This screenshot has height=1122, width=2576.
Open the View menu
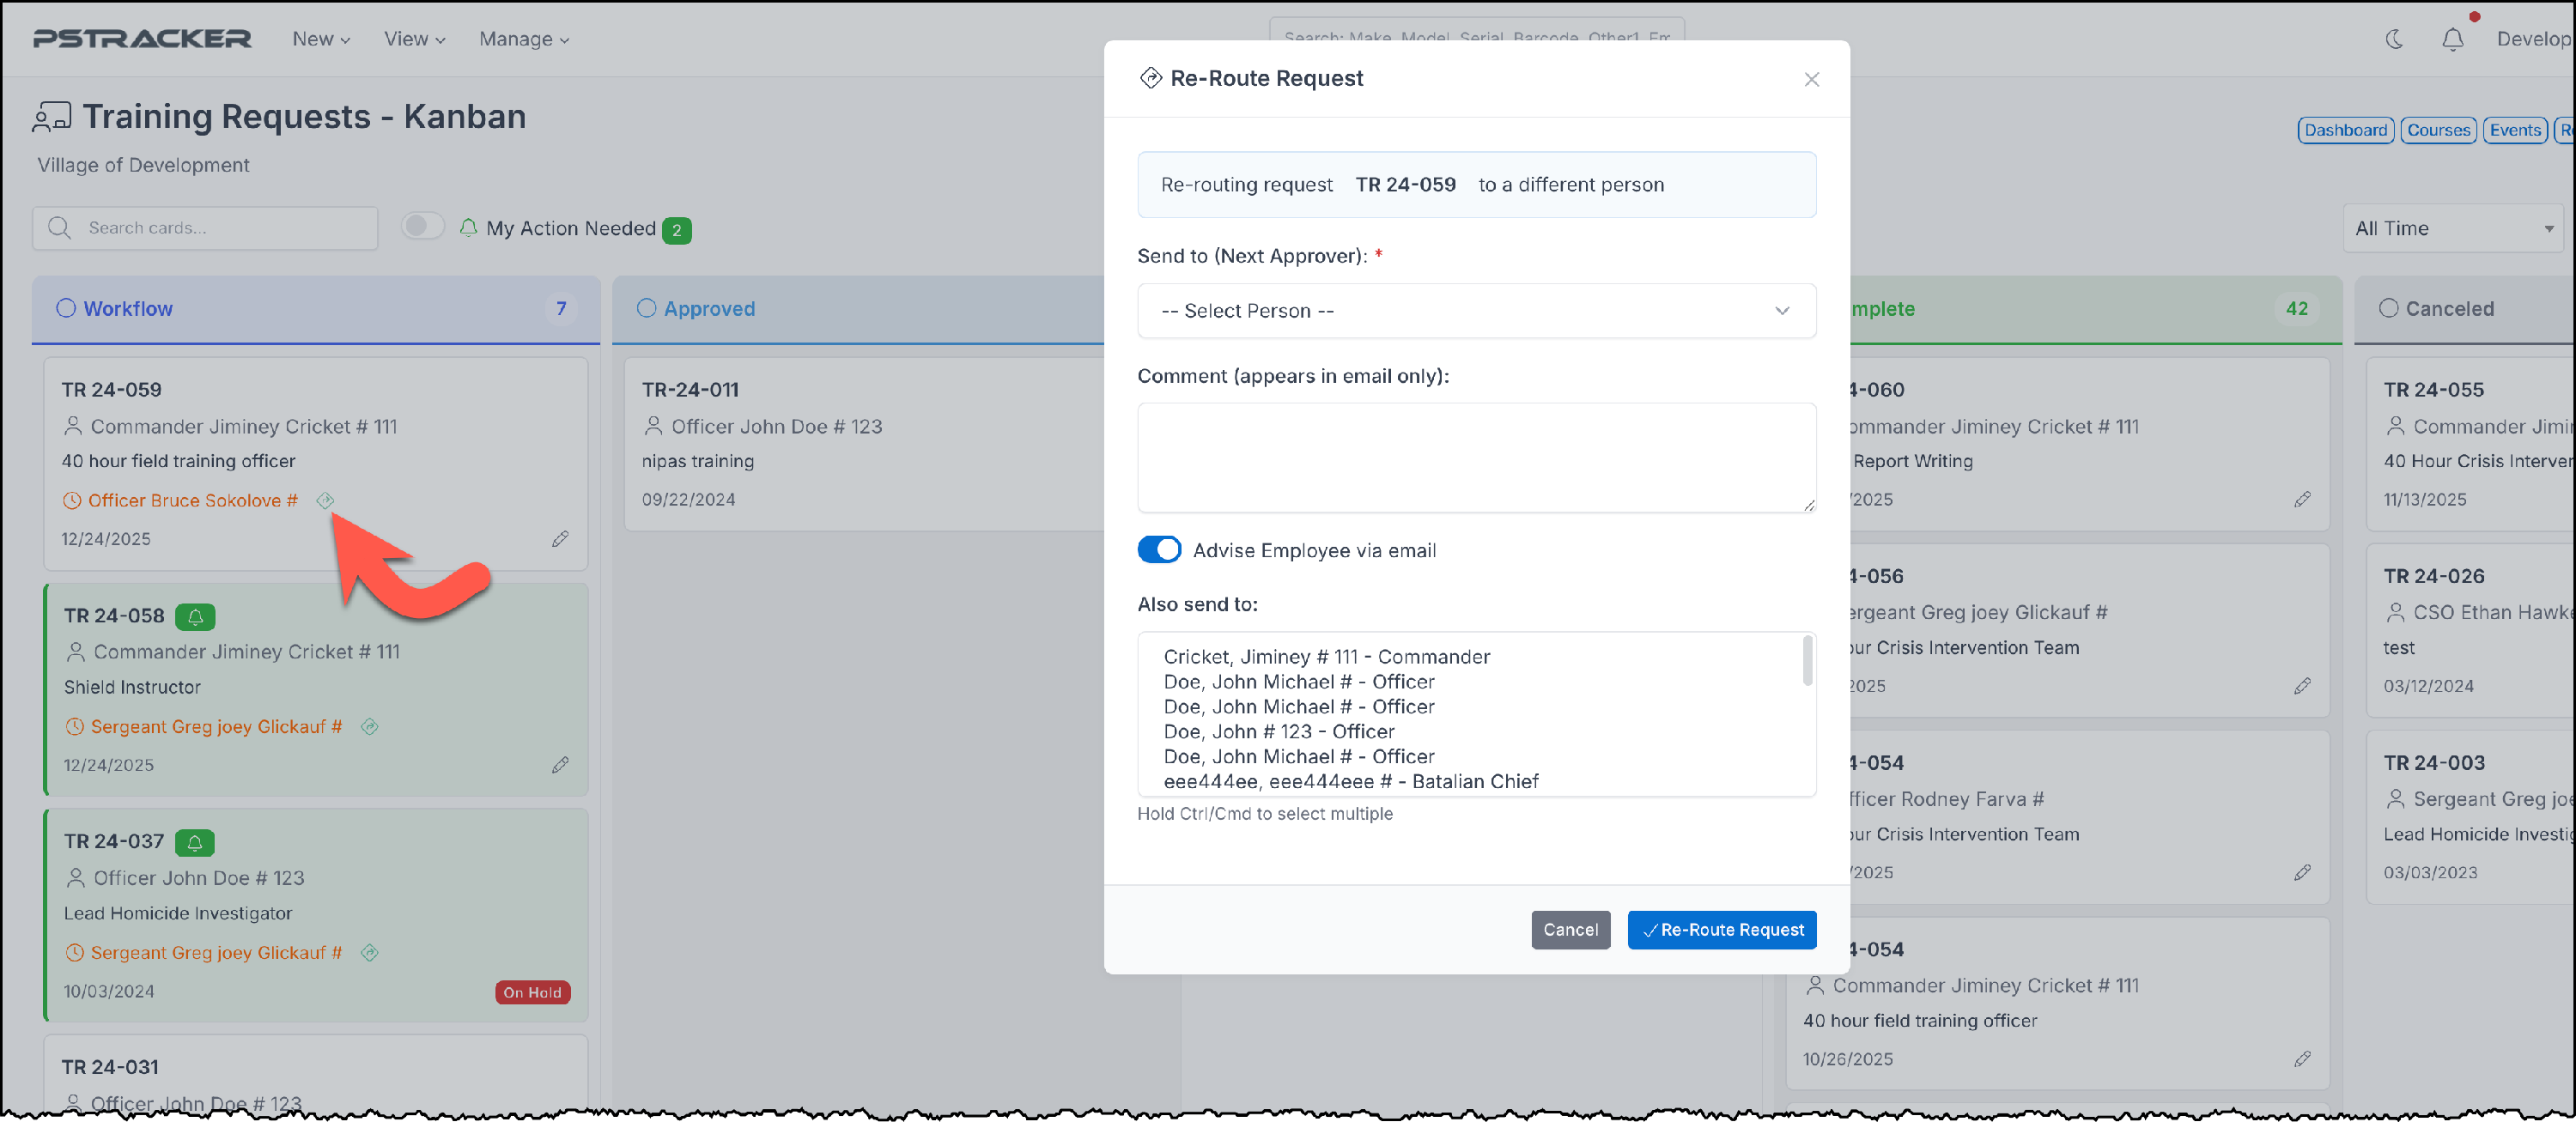[414, 39]
